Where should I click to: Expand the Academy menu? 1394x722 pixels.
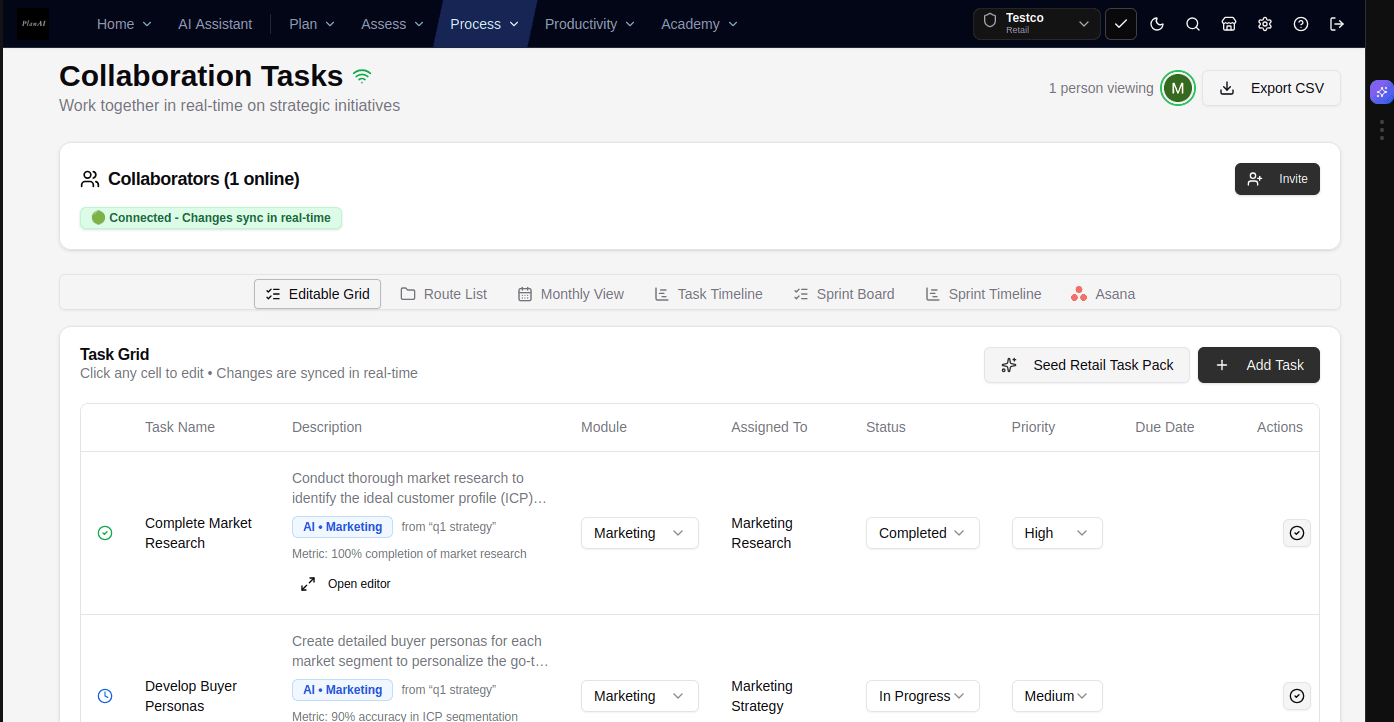tap(699, 24)
